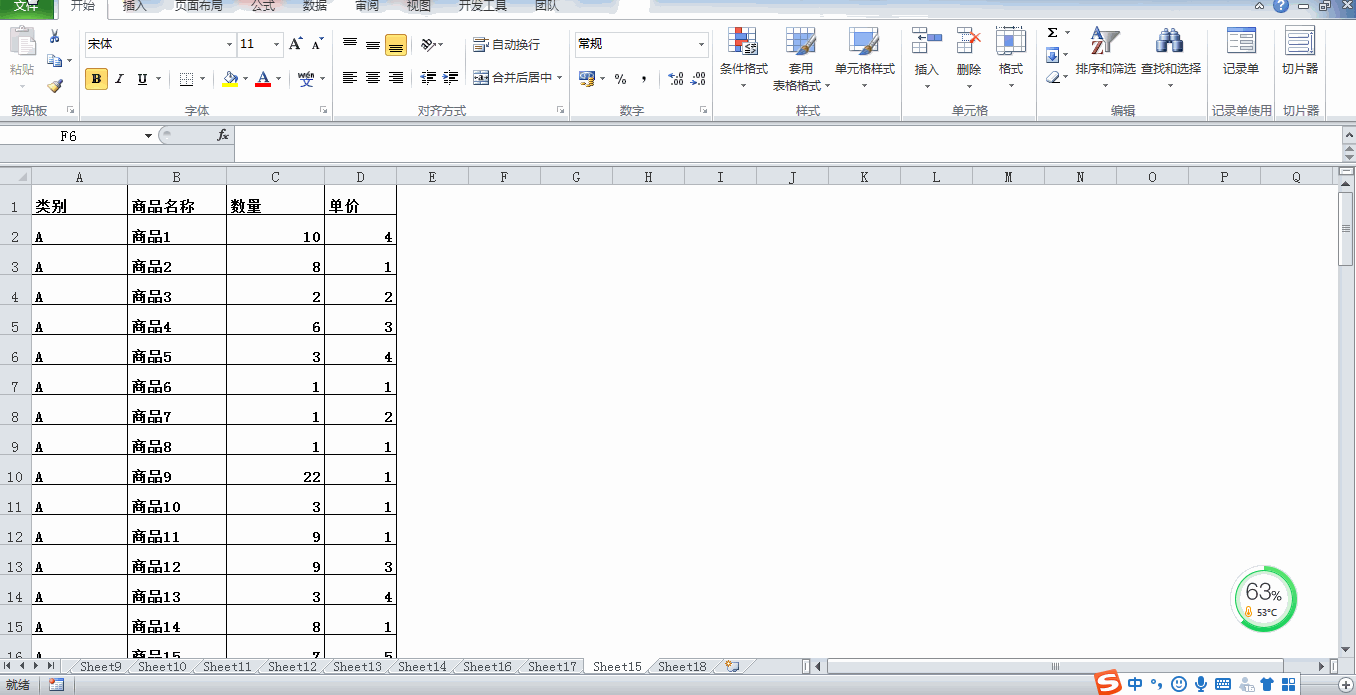Expand the number format dropdown (常规)
The height and width of the screenshot is (695, 1356).
point(701,45)
